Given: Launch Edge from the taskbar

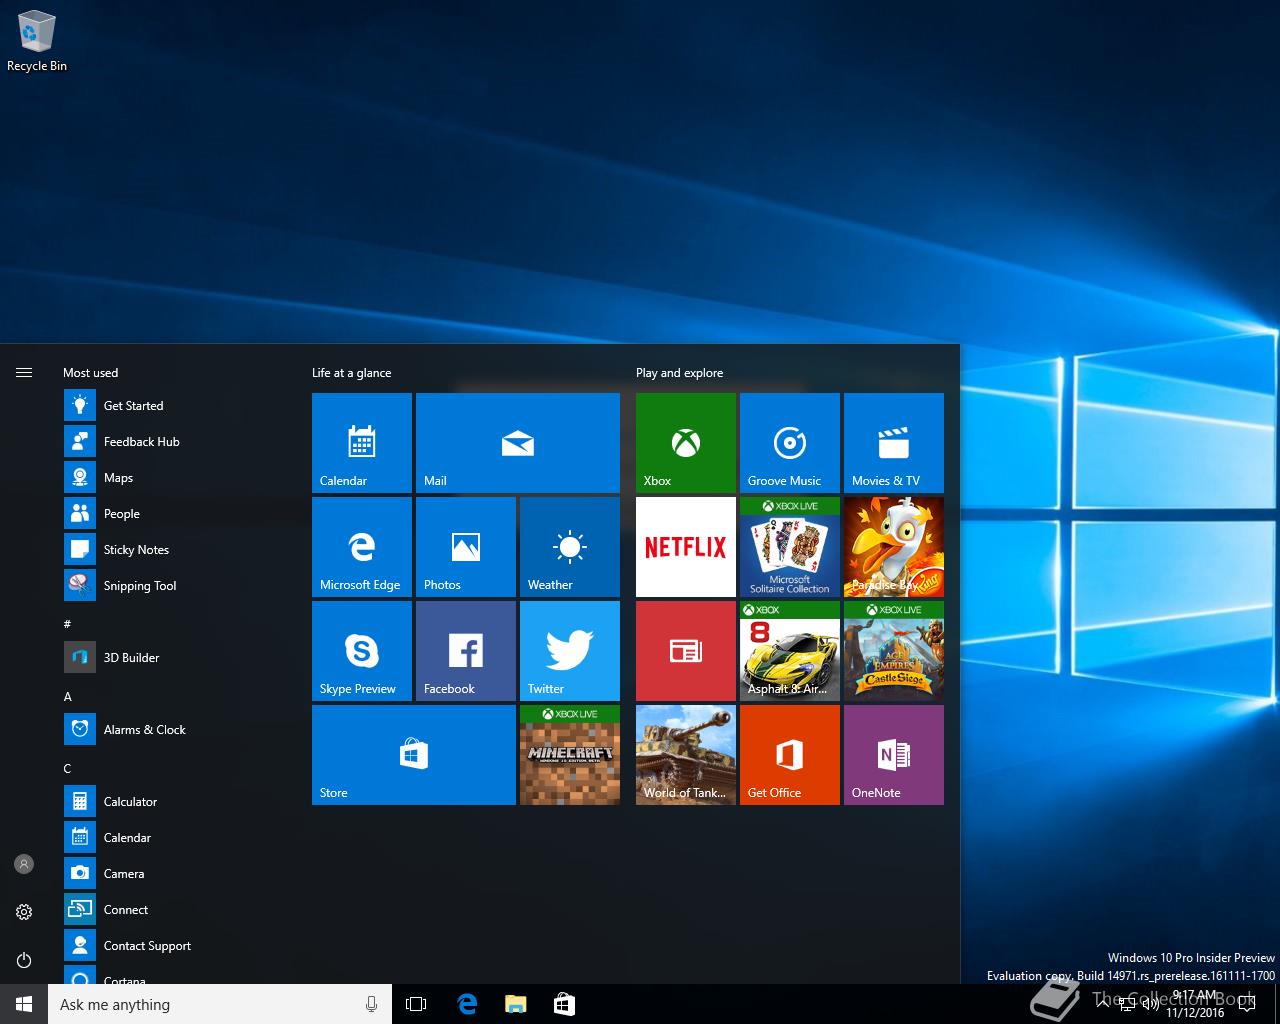Looking at the screenshot, I should [466, 1004].
